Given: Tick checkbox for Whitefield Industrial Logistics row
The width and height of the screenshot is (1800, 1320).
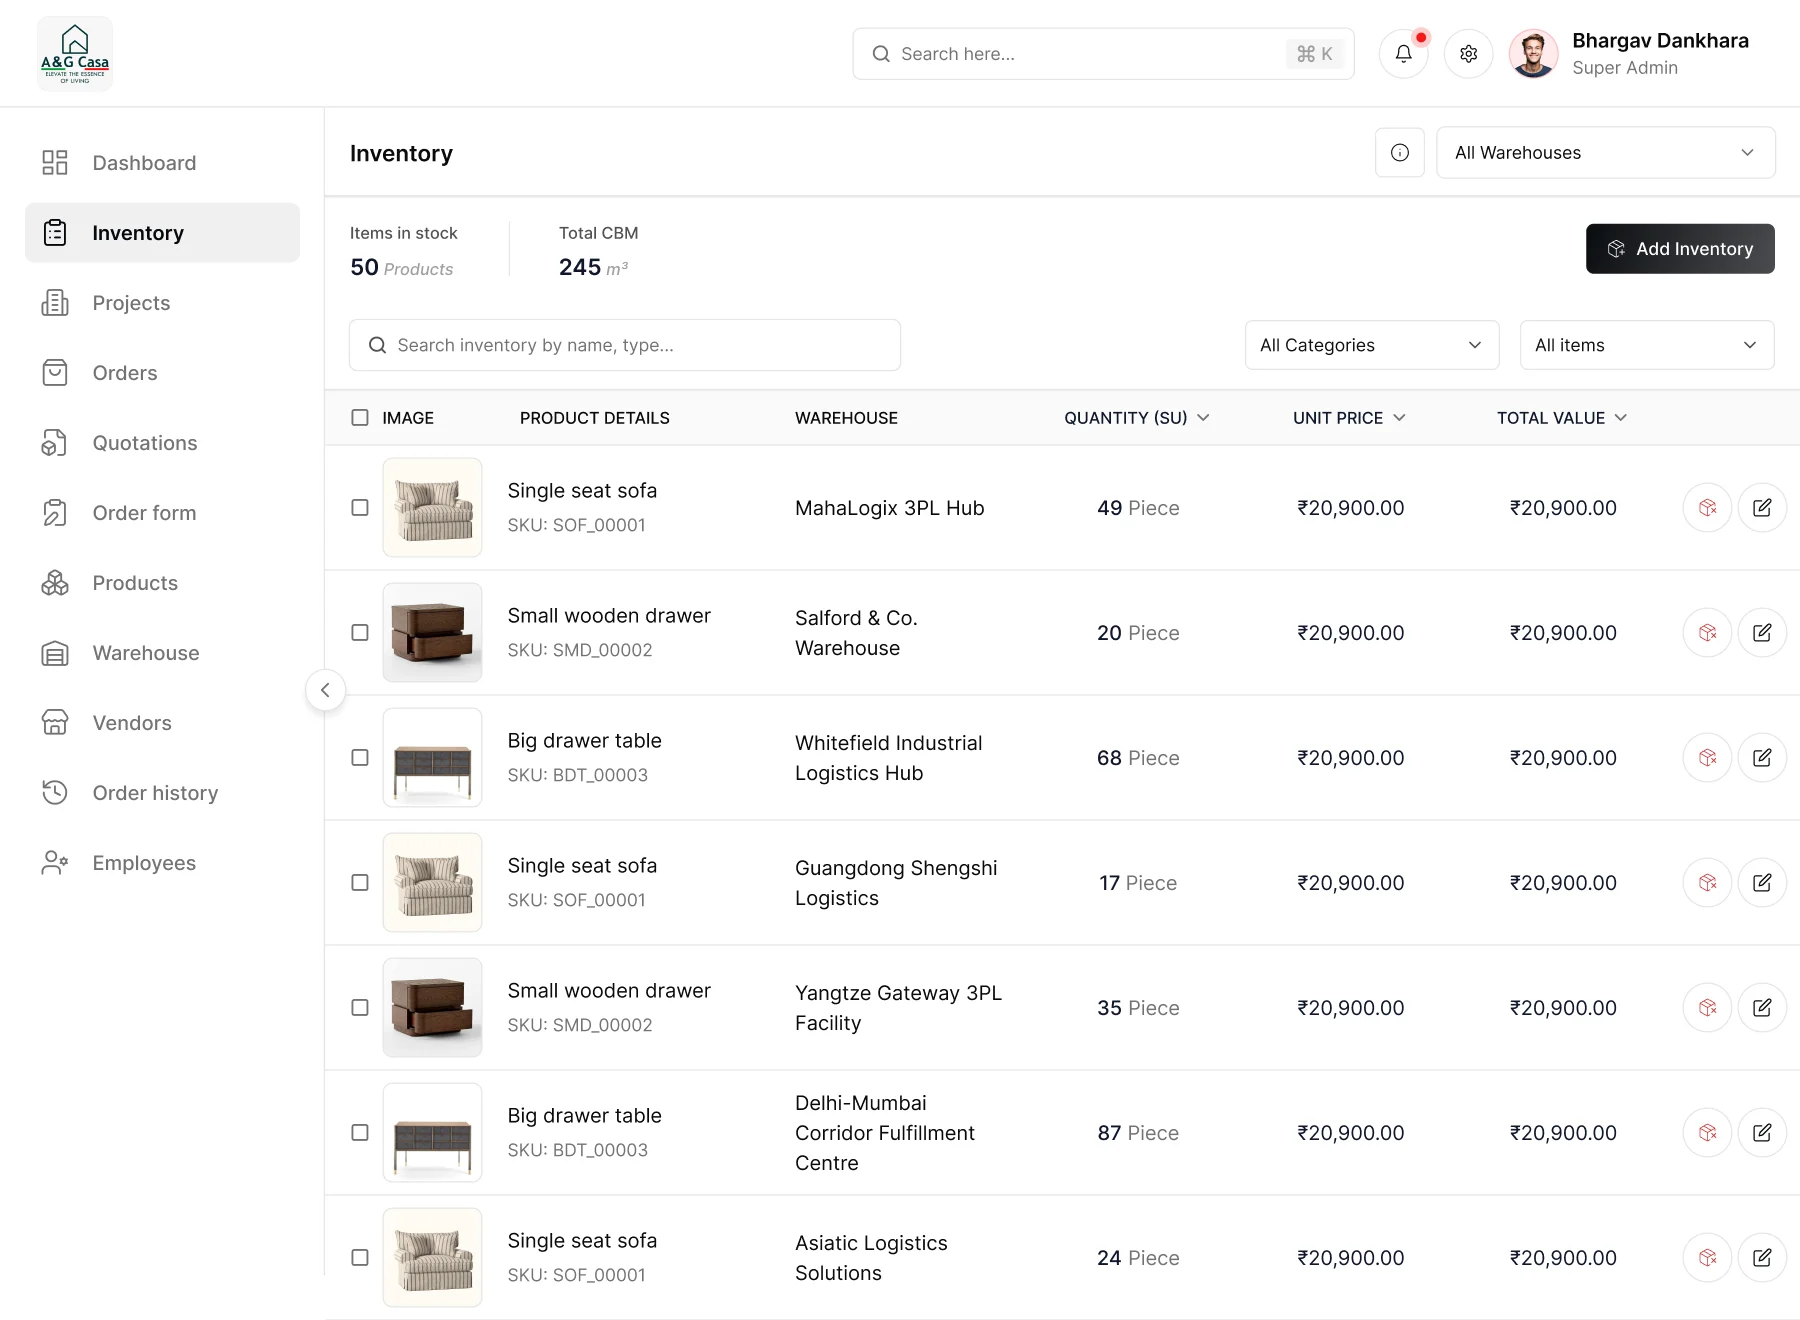Looking at the screenshot, I should point(360,758).
